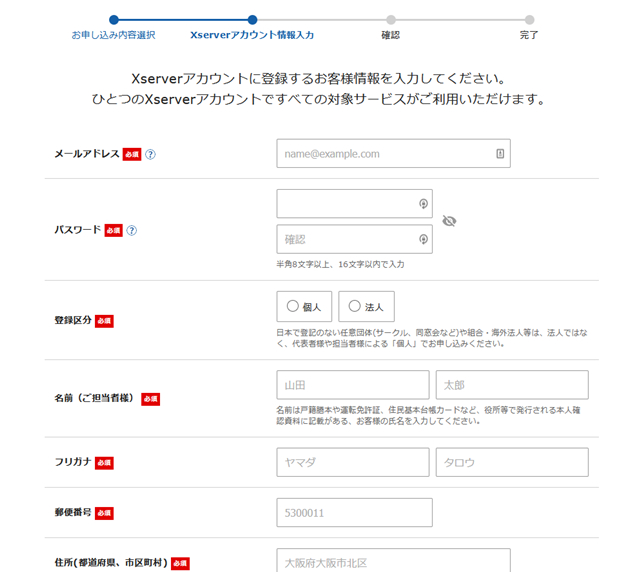Click the 完了 step label
The height and width of the screenshot is (572, 640).
pos(529,35)
